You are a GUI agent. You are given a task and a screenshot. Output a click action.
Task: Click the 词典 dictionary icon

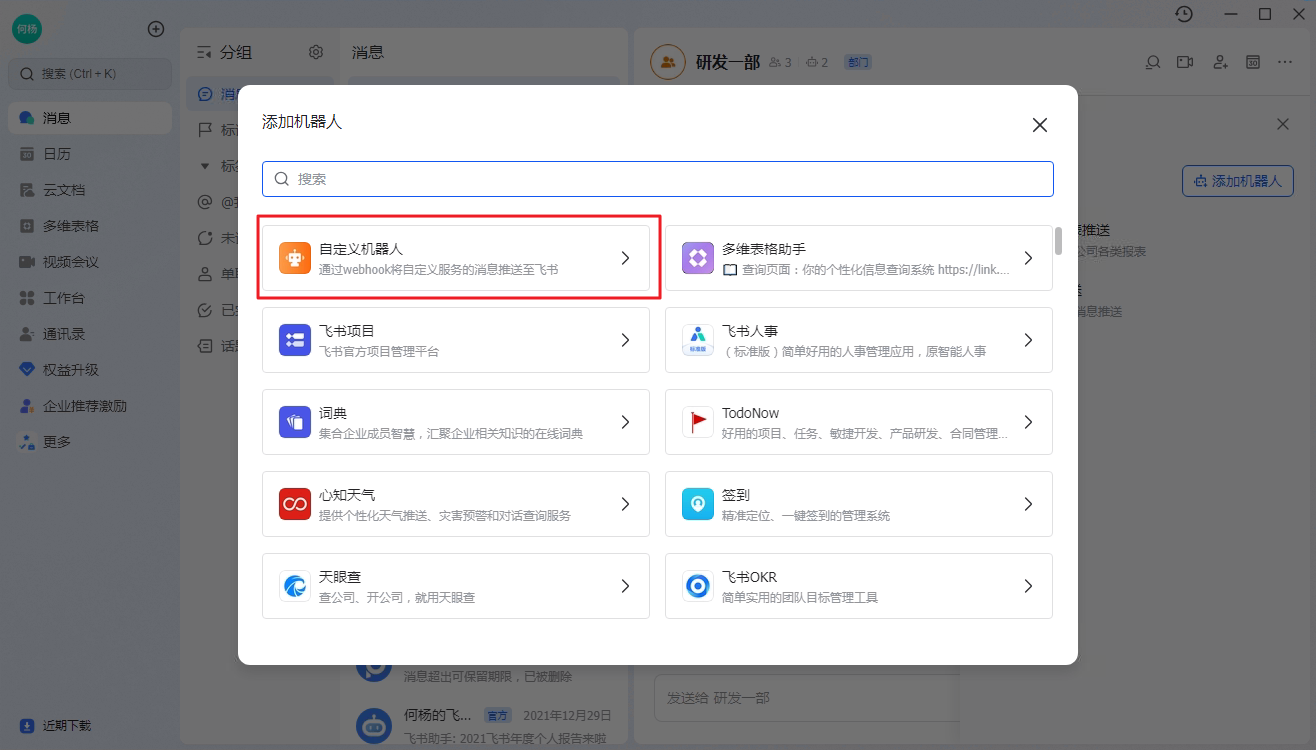295,422
